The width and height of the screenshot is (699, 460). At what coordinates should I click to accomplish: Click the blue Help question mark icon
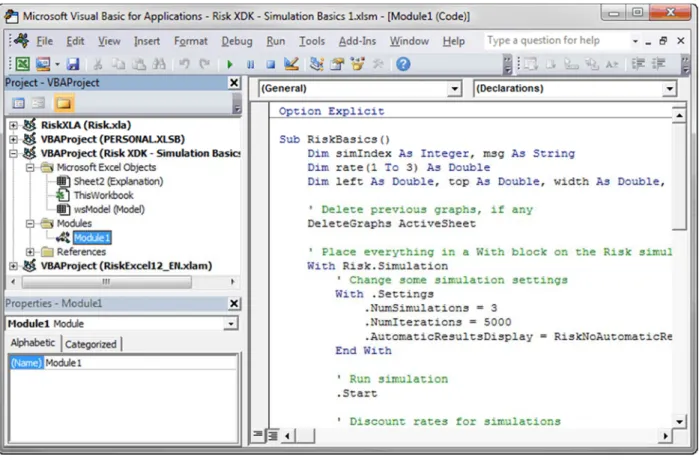pos(403,64)
